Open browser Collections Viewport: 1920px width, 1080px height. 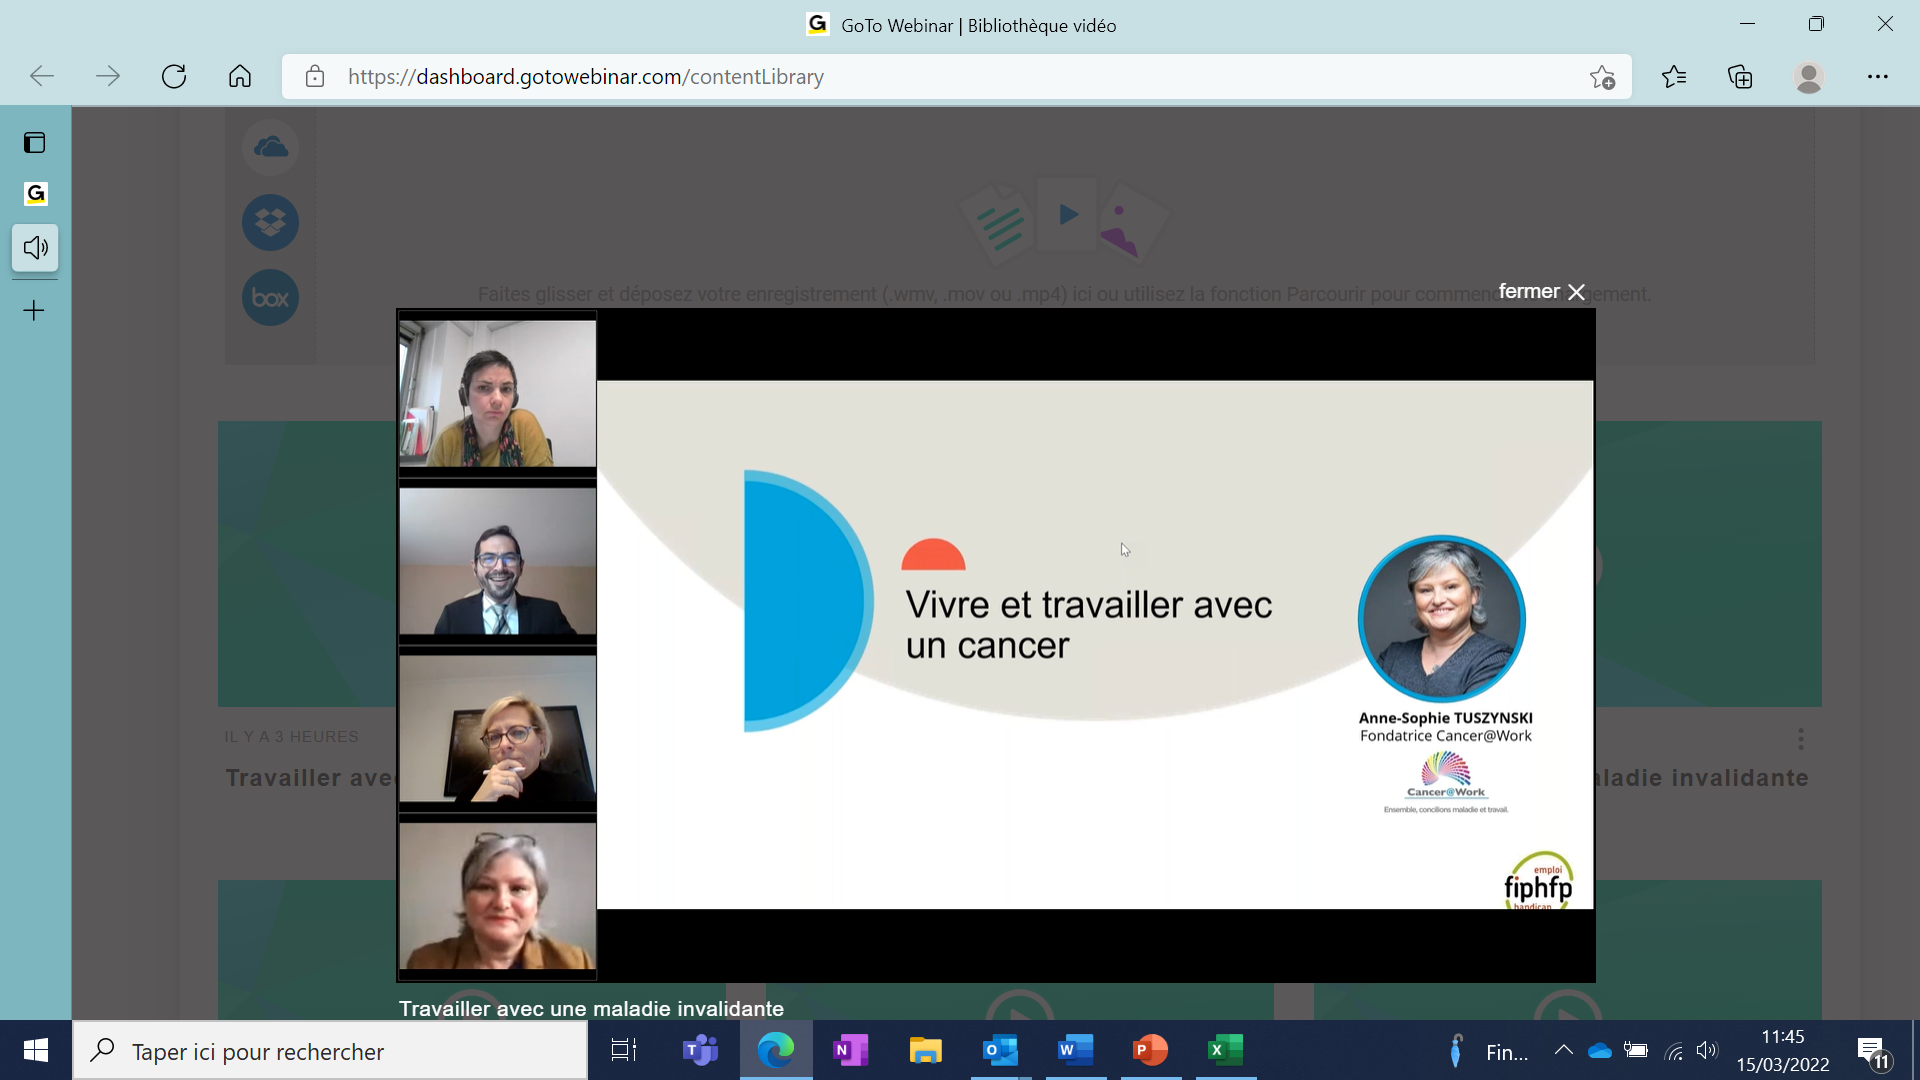[x=1740, y=76]
